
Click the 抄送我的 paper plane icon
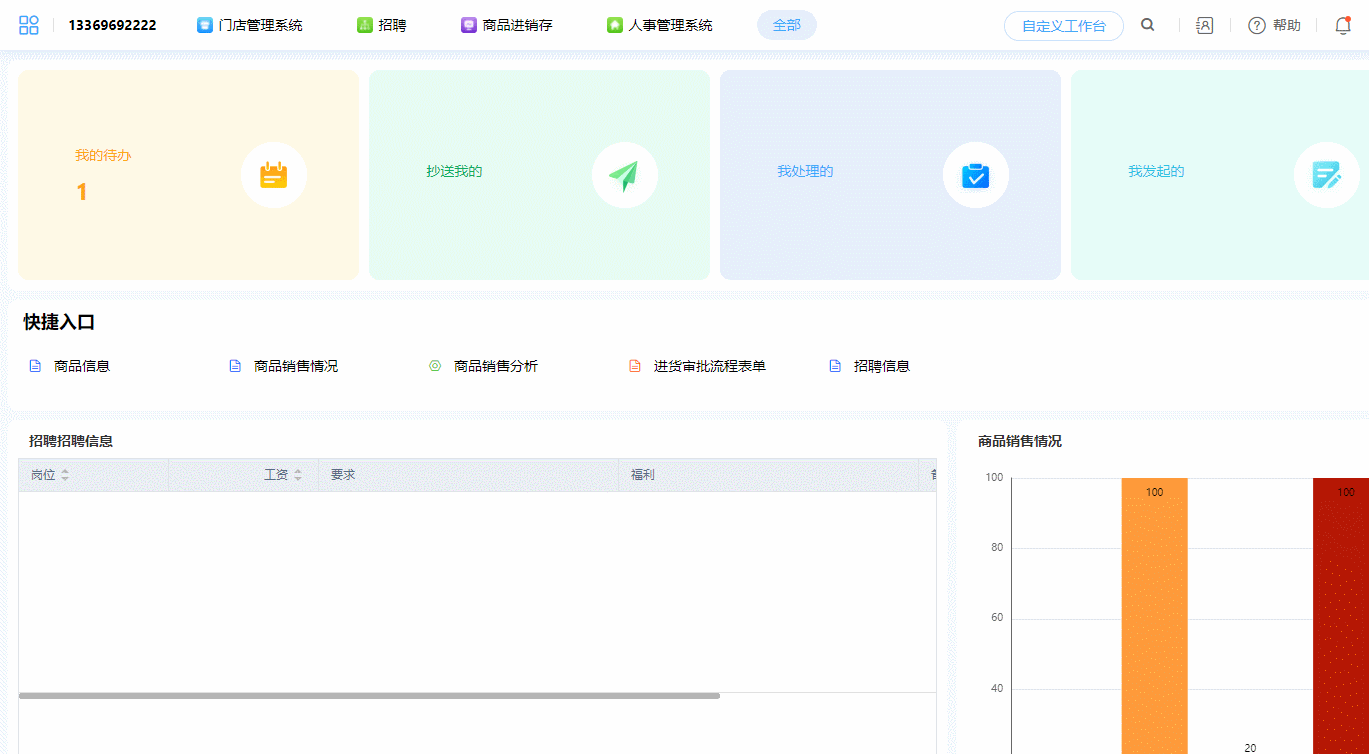tap(625, 175)
